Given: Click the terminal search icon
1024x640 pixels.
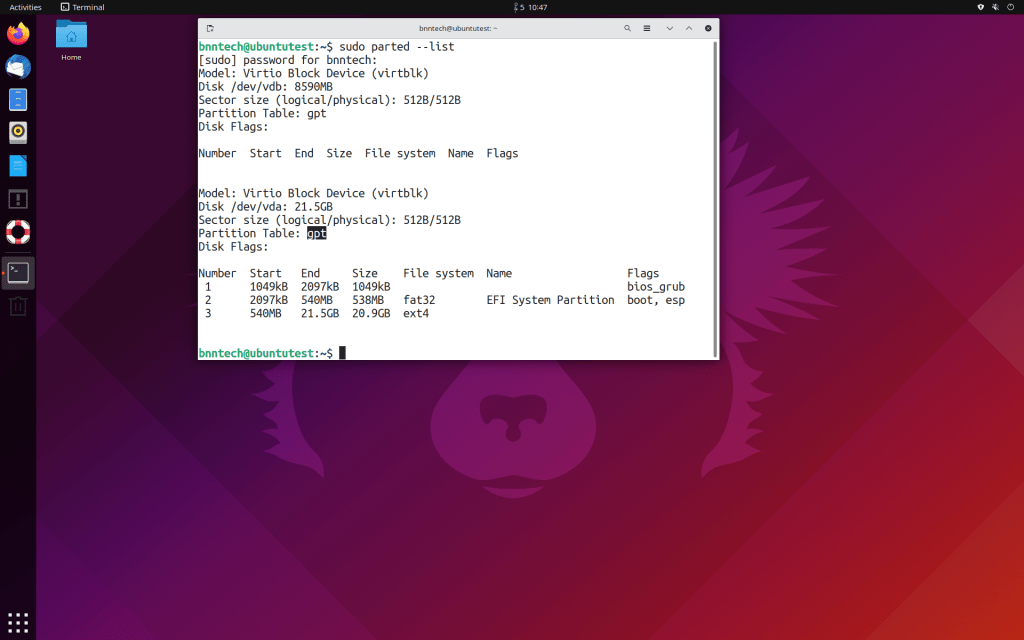Looking at the screenshot, I should click(627, 28).
